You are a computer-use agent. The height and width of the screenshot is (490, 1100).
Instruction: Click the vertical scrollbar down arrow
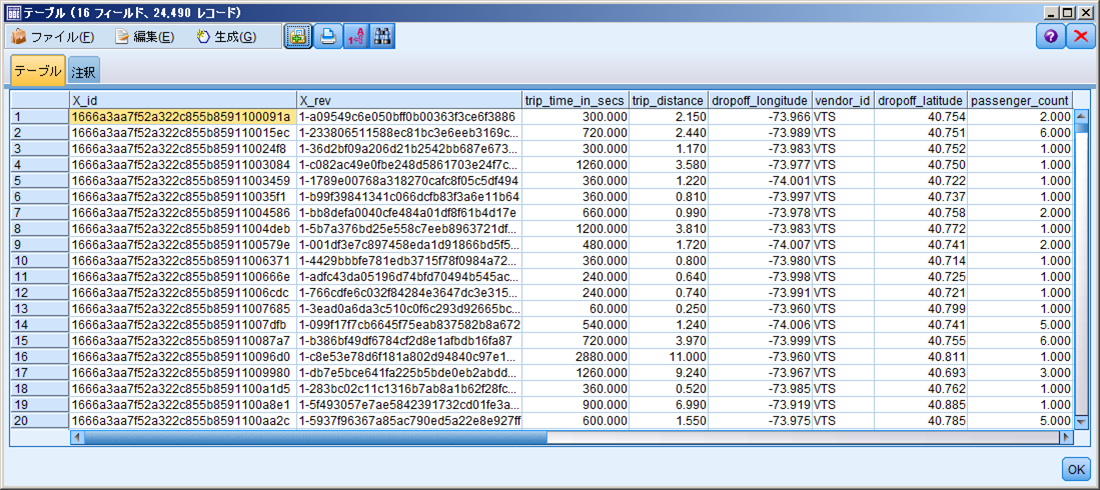pyautogui.click(x=1081, y=422)
